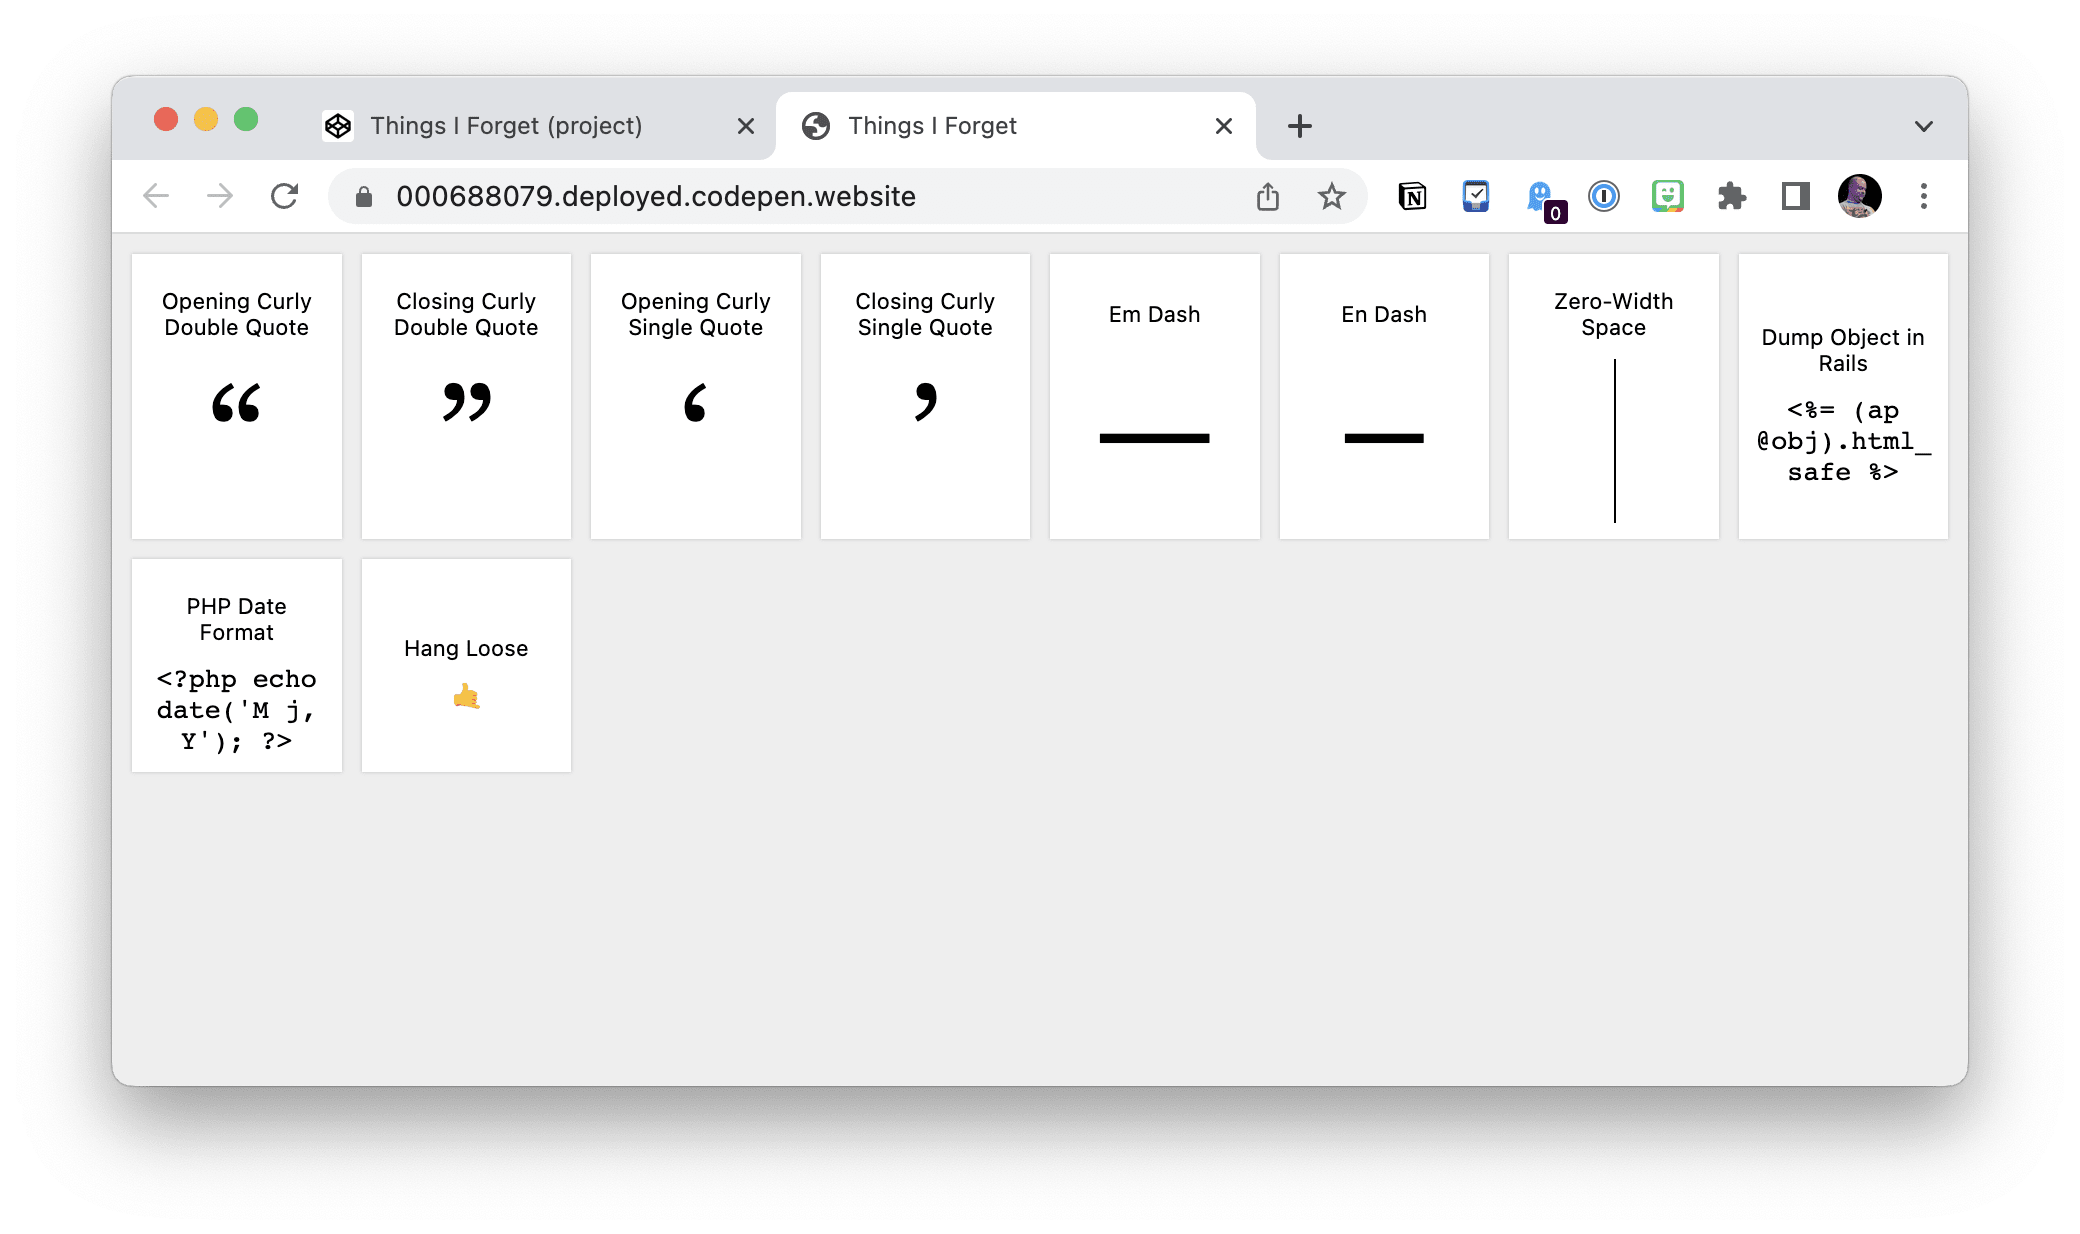Share this page using the share icon
This screenshot has width=2080, height=1234.
[1268, 196]
